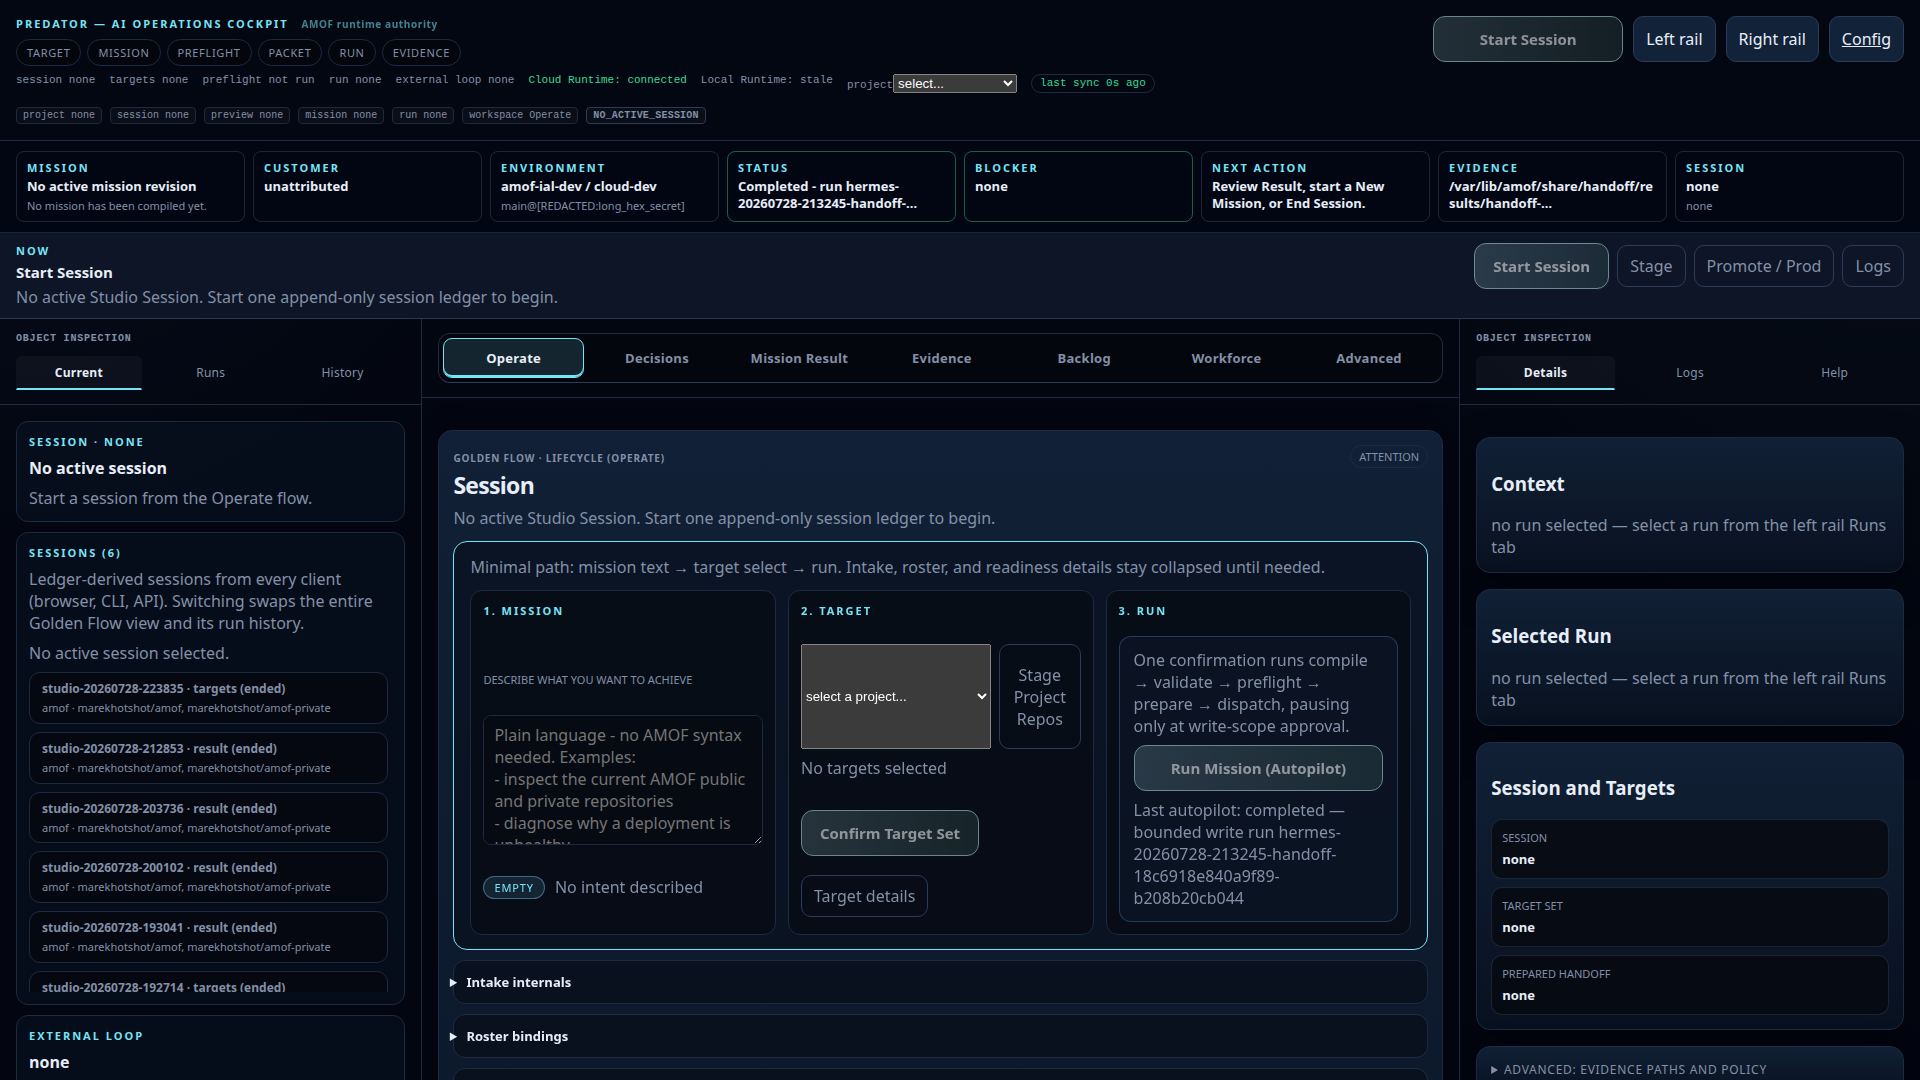This screenshot has height=1080, width=1920.
Task: Open session studio-20260728-192714
Action: pyautogui.click(x=208, y=983)
